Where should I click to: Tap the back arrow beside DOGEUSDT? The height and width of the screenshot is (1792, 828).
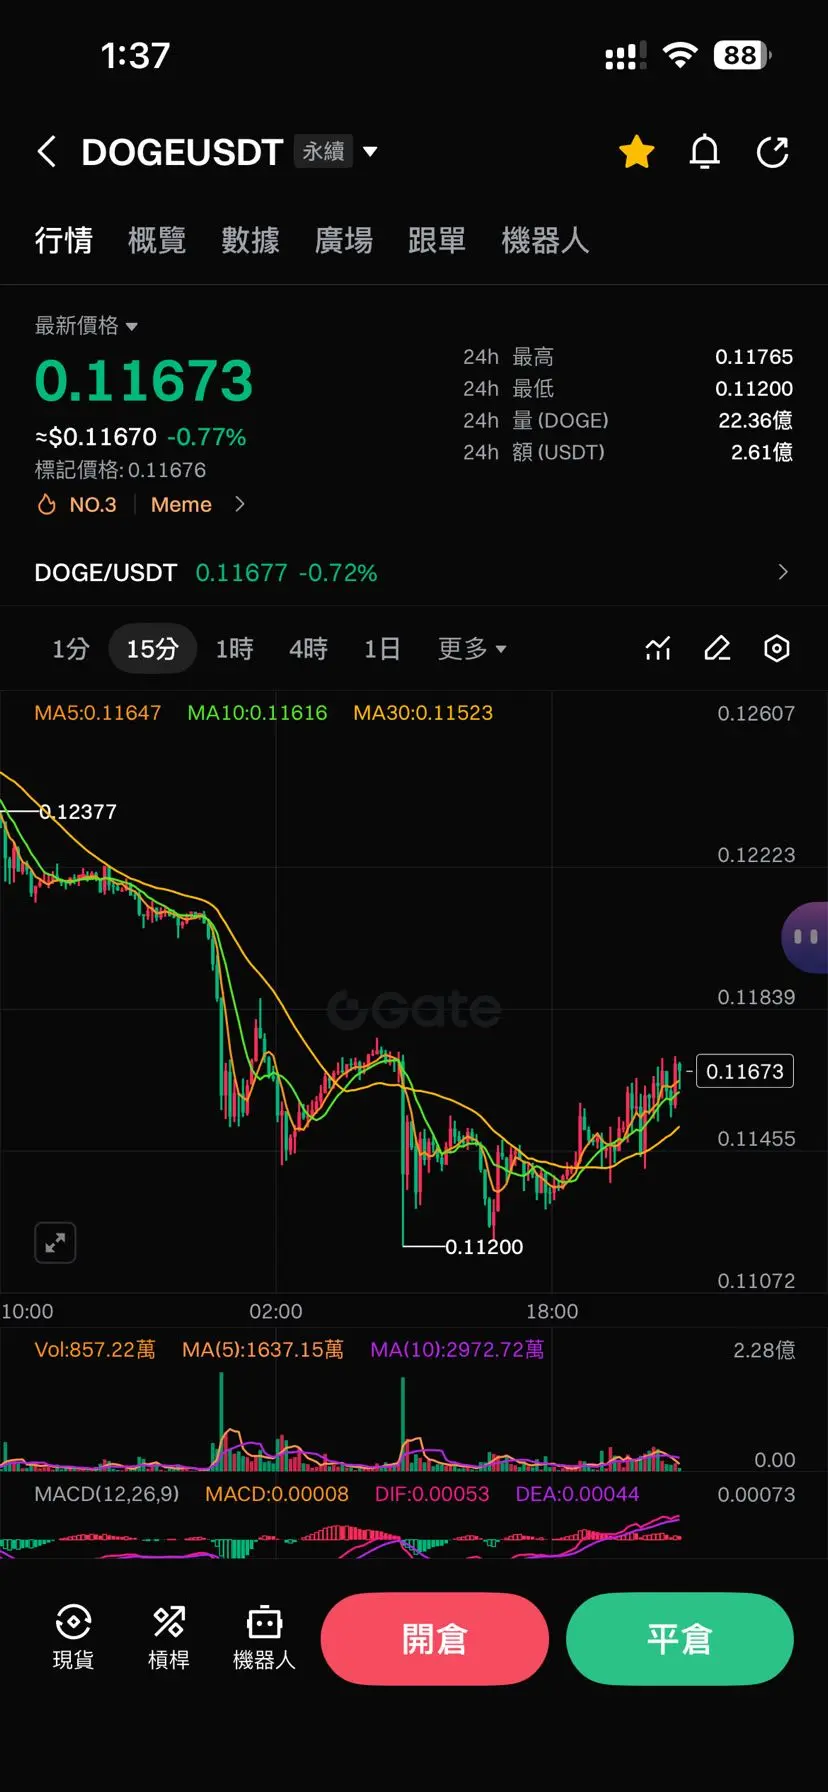tap(46, 152)
